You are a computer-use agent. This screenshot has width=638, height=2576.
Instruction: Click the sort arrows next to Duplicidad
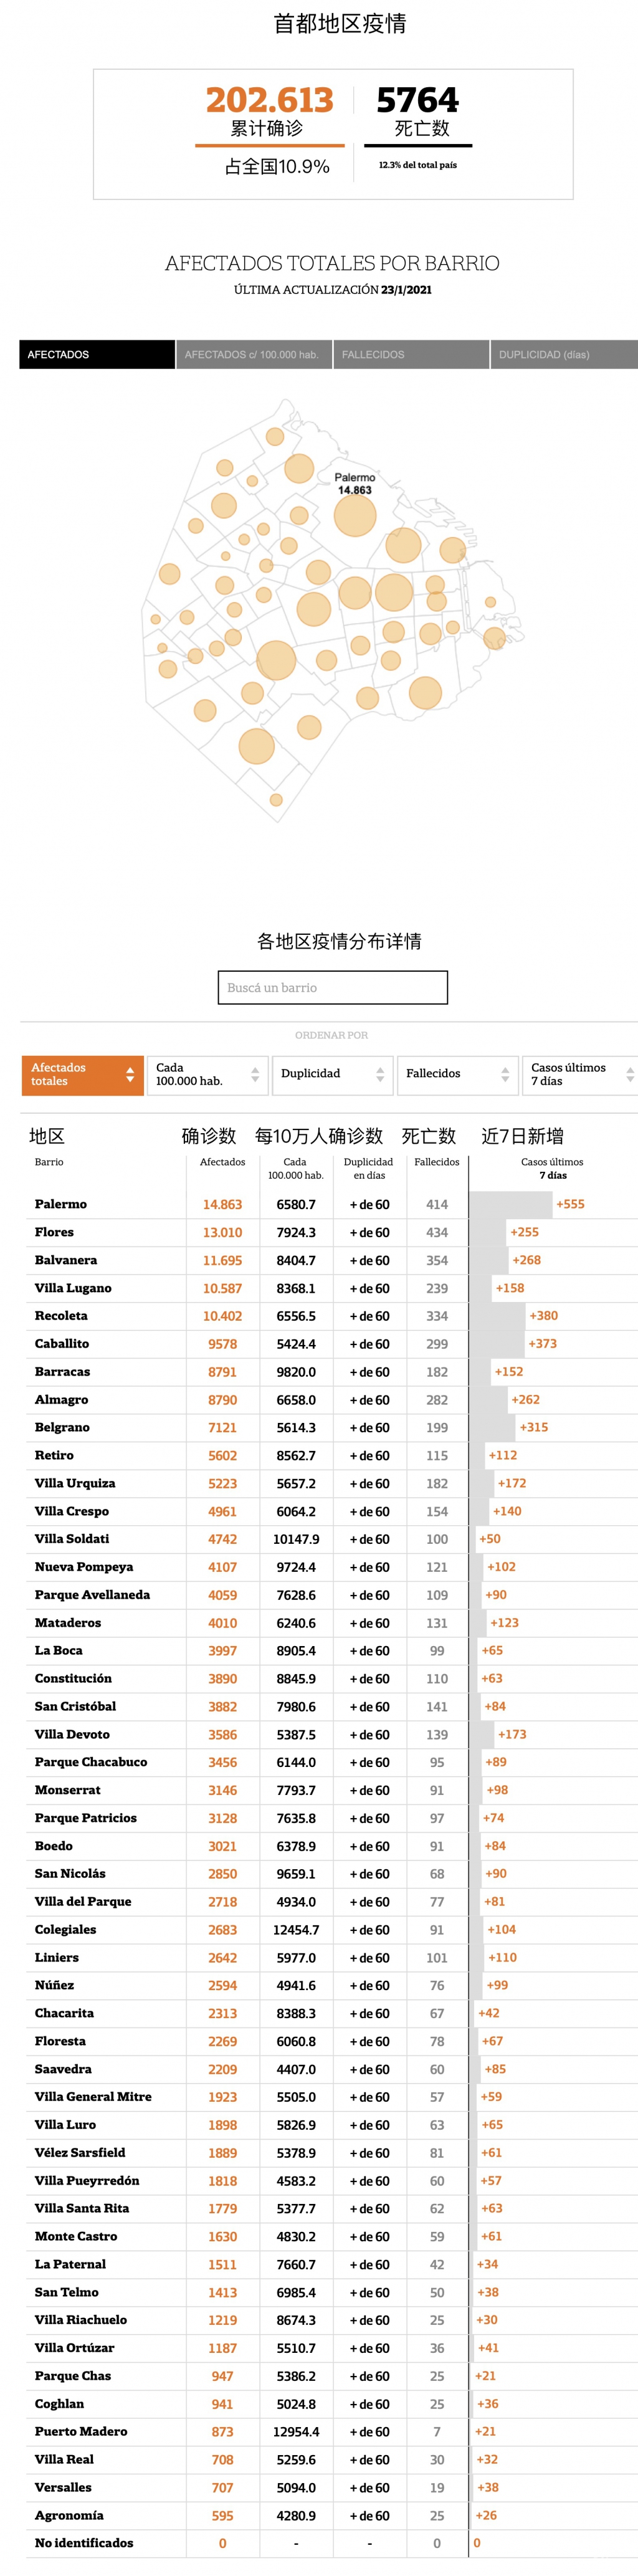(x=380, y=1075)
